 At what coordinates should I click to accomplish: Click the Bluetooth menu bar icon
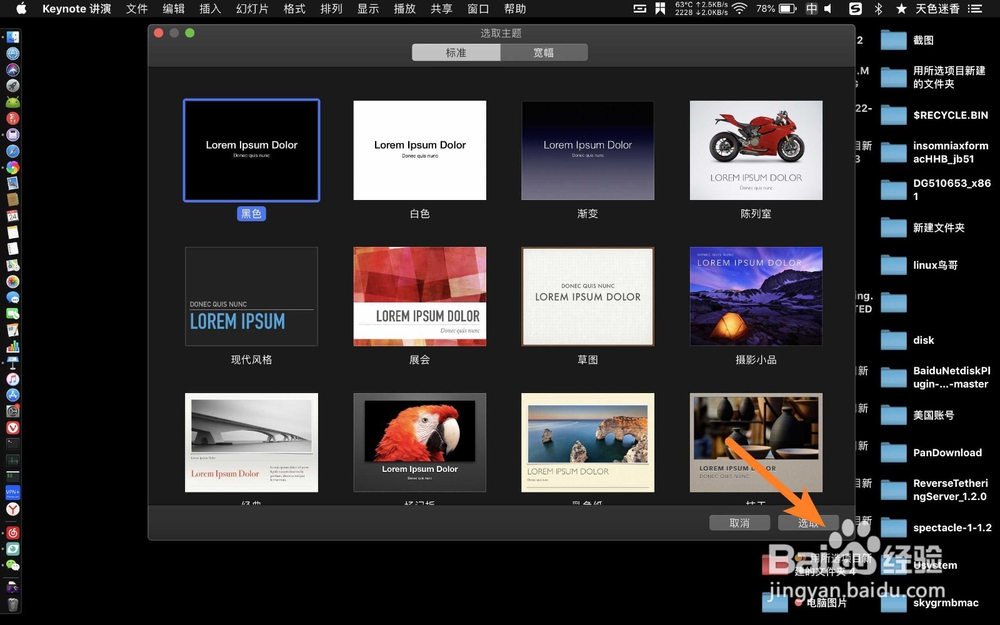click(878, 8)
